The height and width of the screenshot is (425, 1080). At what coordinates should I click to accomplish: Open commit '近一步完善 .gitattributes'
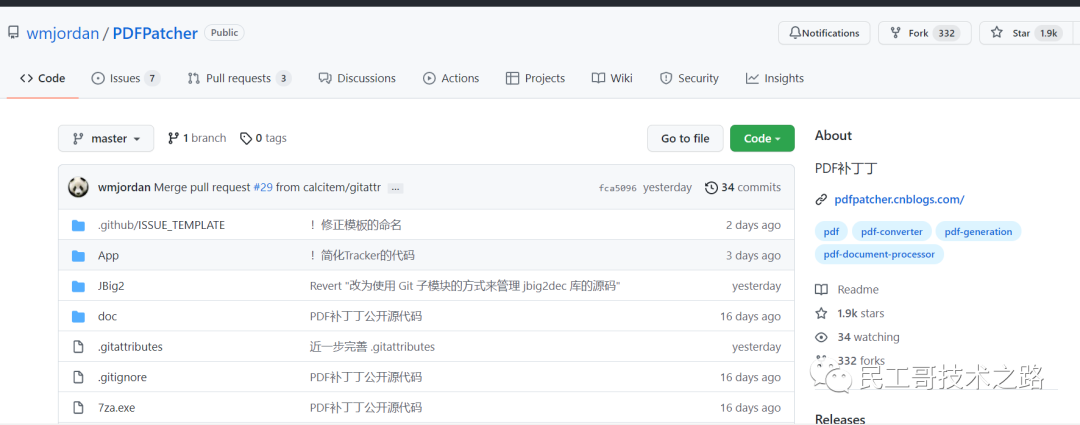pos(372,346)
